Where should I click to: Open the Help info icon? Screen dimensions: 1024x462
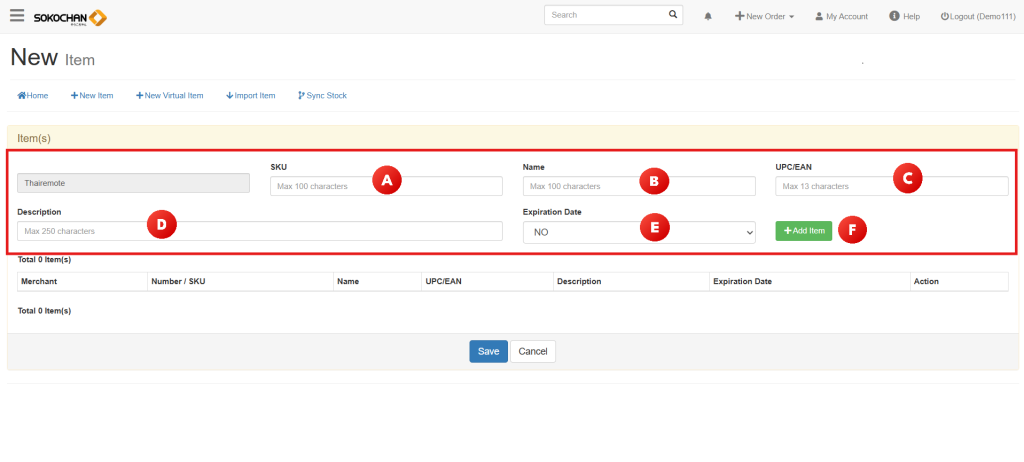tap(893, 17)
